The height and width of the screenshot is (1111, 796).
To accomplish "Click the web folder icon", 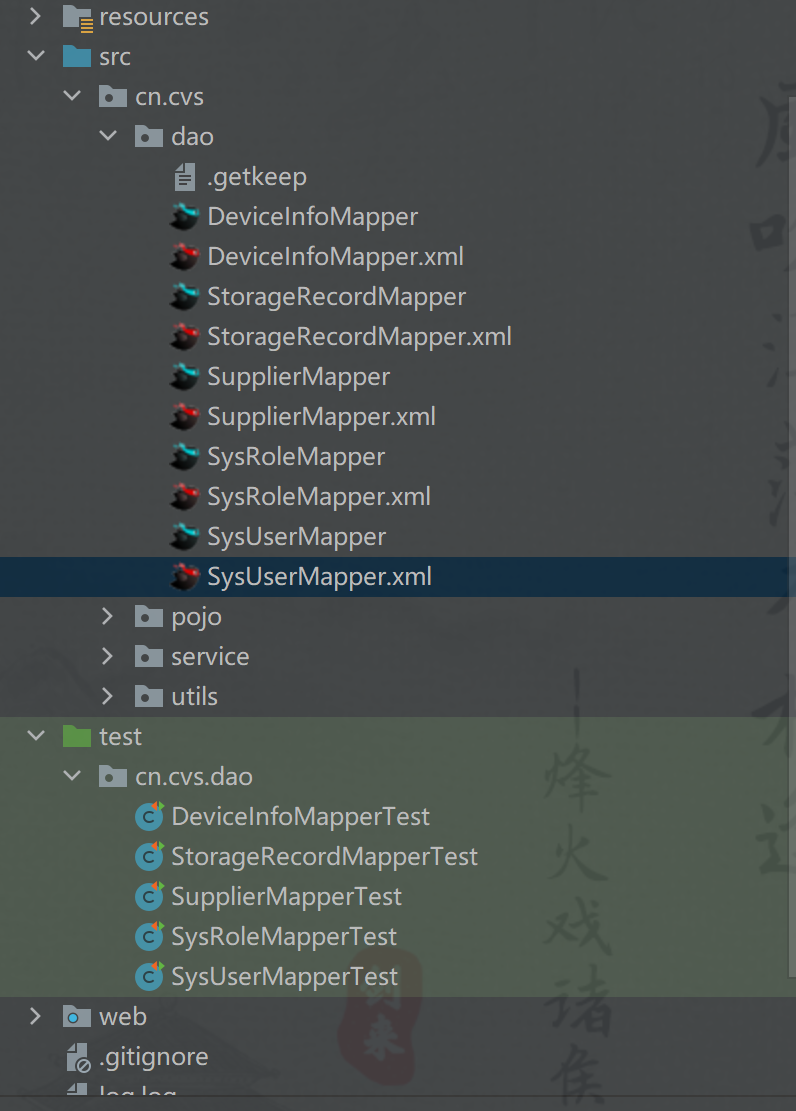I will (77, 1017).
